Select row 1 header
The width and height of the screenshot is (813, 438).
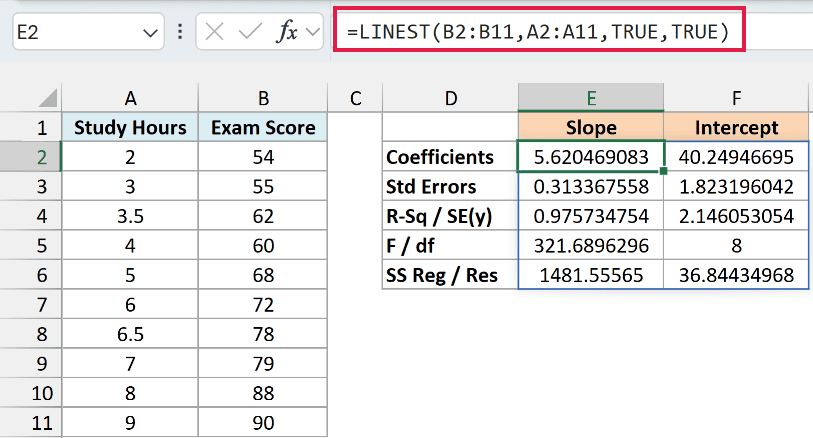31,128
